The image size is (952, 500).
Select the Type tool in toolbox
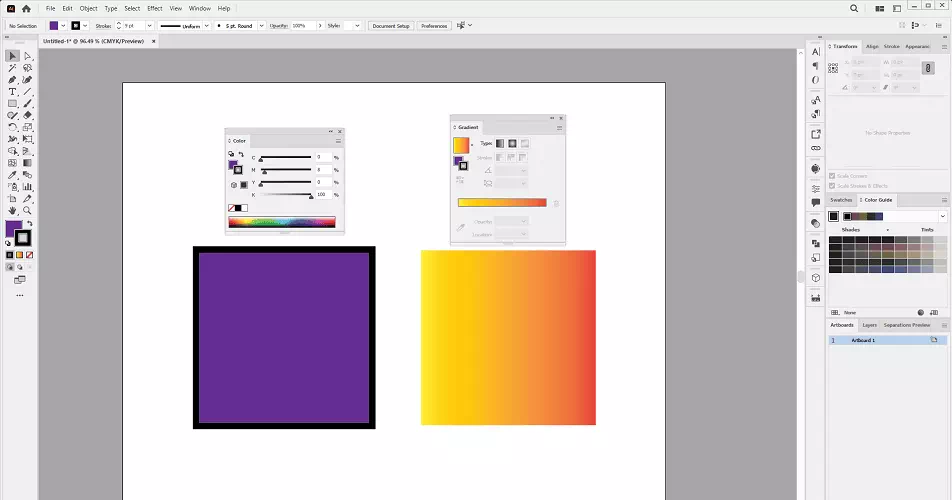click(12, 92)
